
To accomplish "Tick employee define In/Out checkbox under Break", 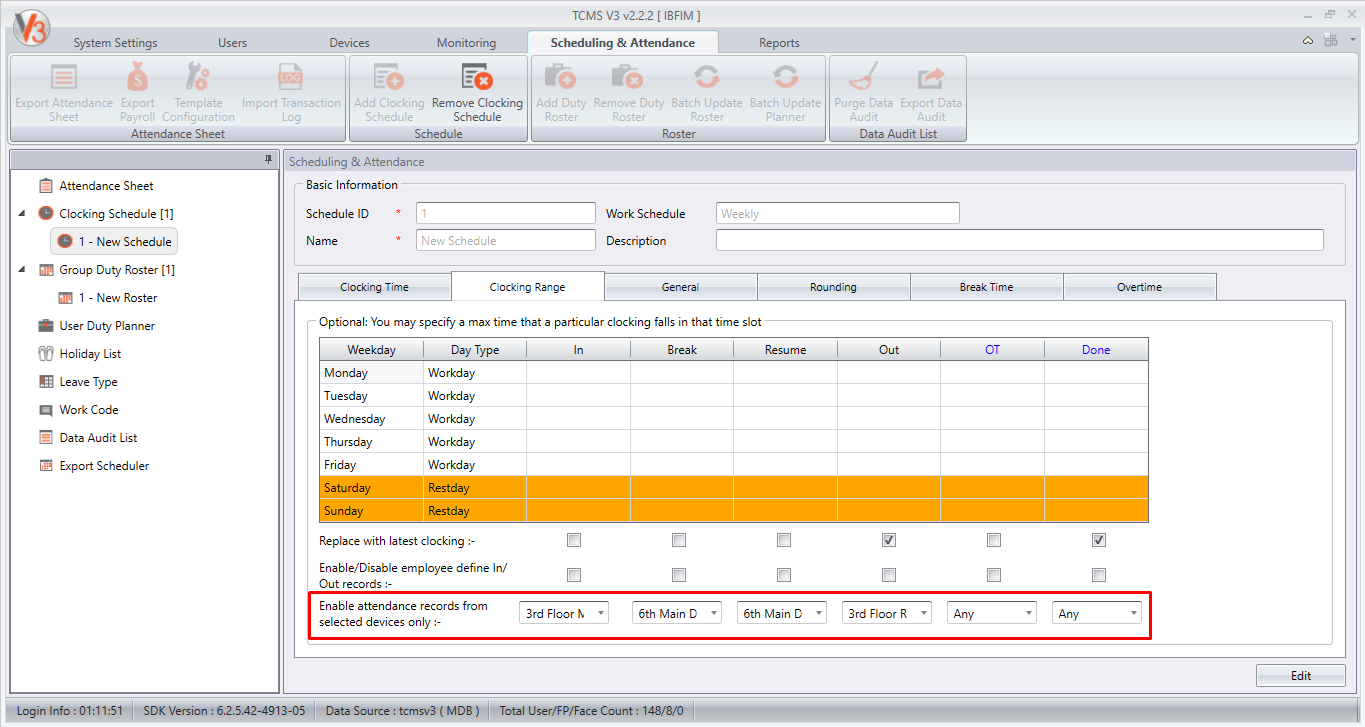I will 679,575.
